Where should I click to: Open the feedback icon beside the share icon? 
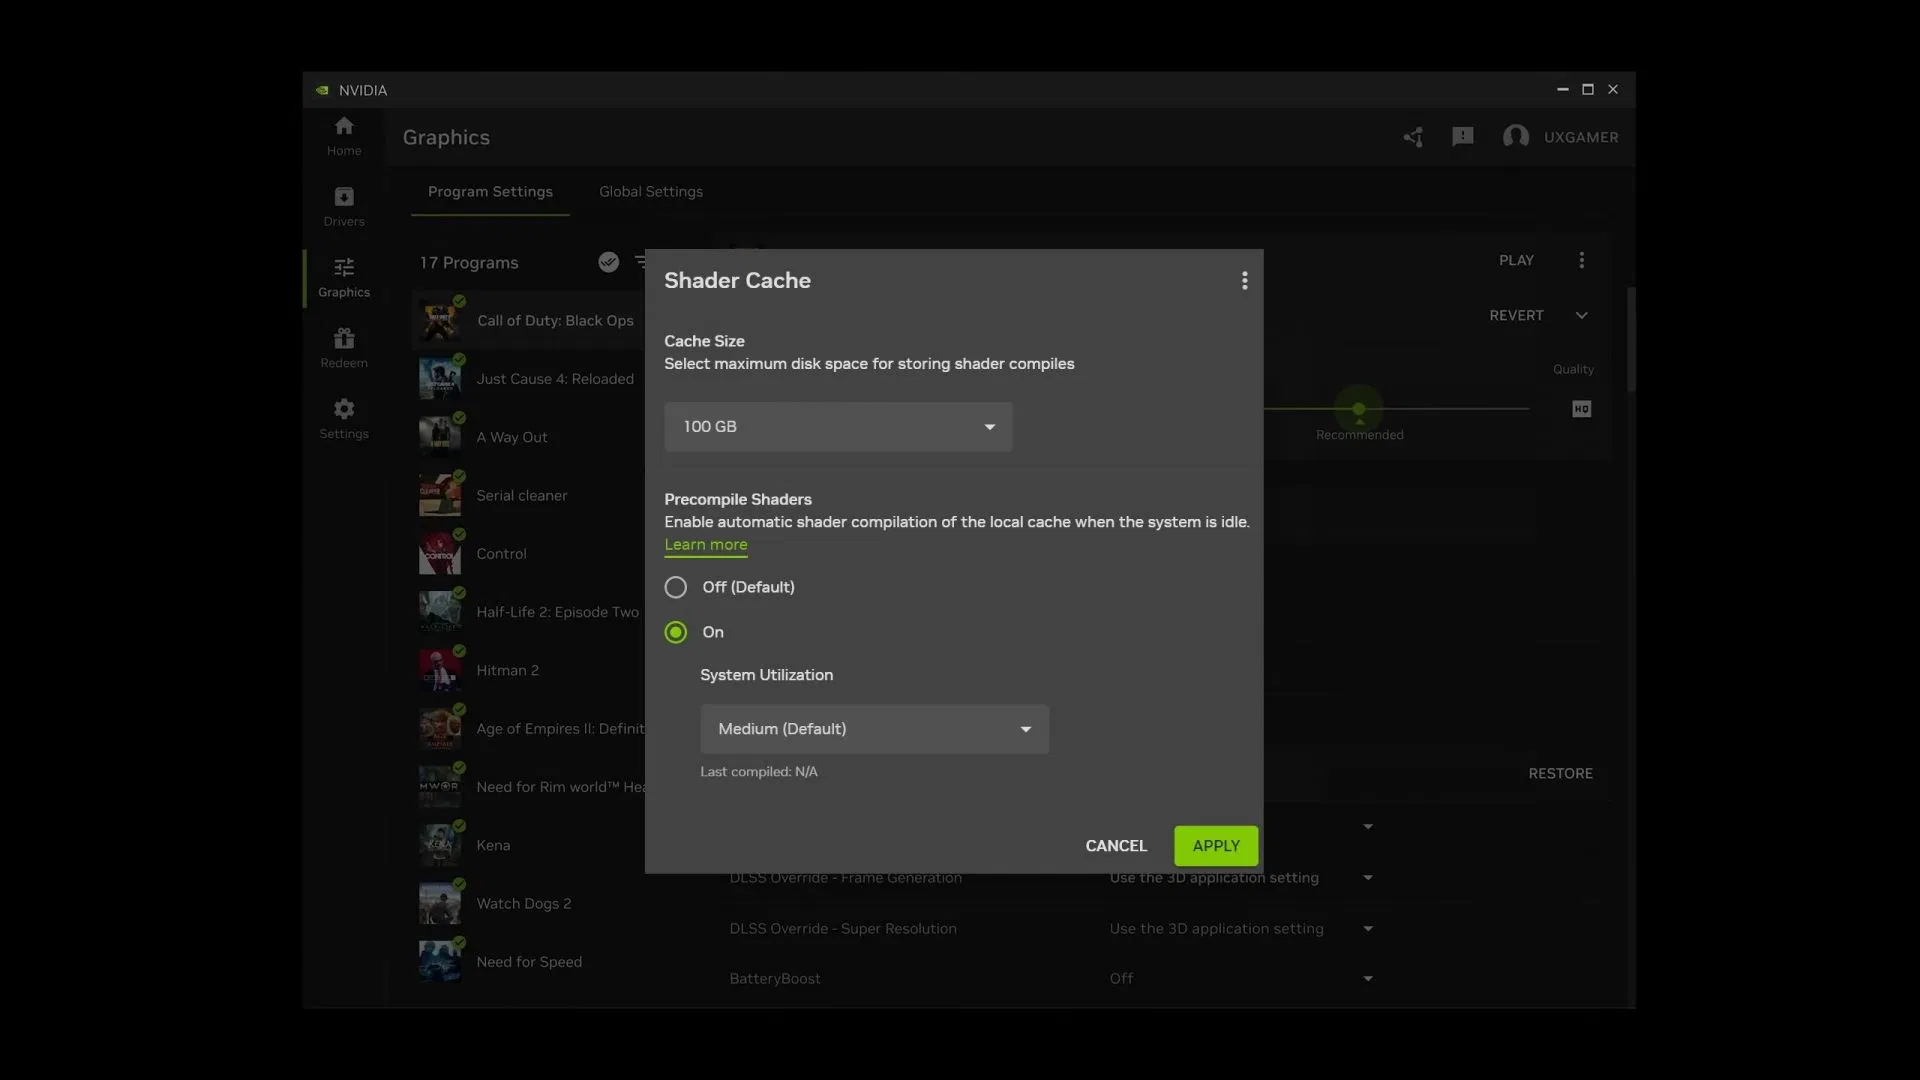1462,137
